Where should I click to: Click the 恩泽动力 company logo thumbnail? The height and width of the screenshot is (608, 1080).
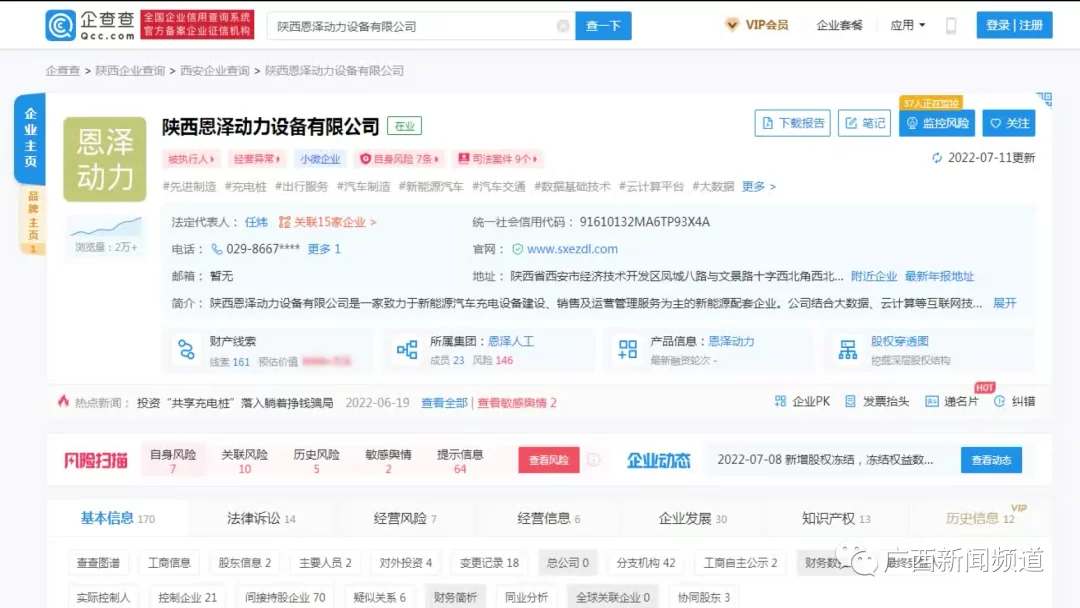point(105,159)
